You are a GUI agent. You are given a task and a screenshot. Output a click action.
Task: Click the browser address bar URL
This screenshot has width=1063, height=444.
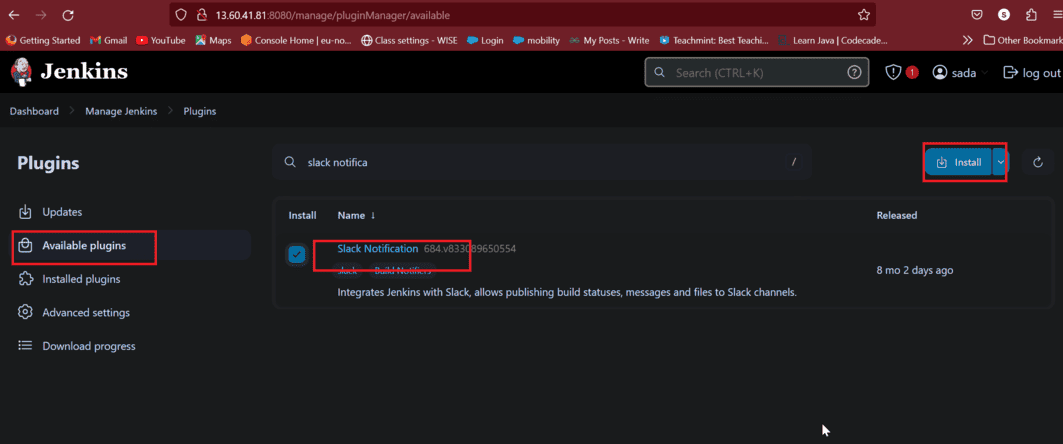click(332, 15)
